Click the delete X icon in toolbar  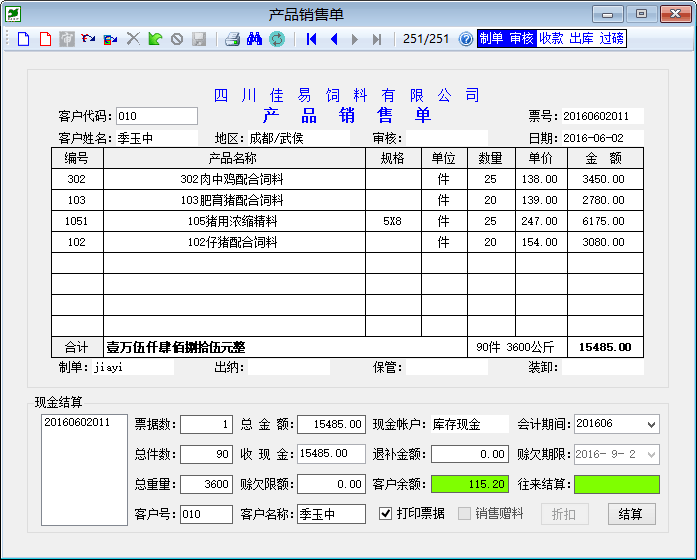coord(132,39)
